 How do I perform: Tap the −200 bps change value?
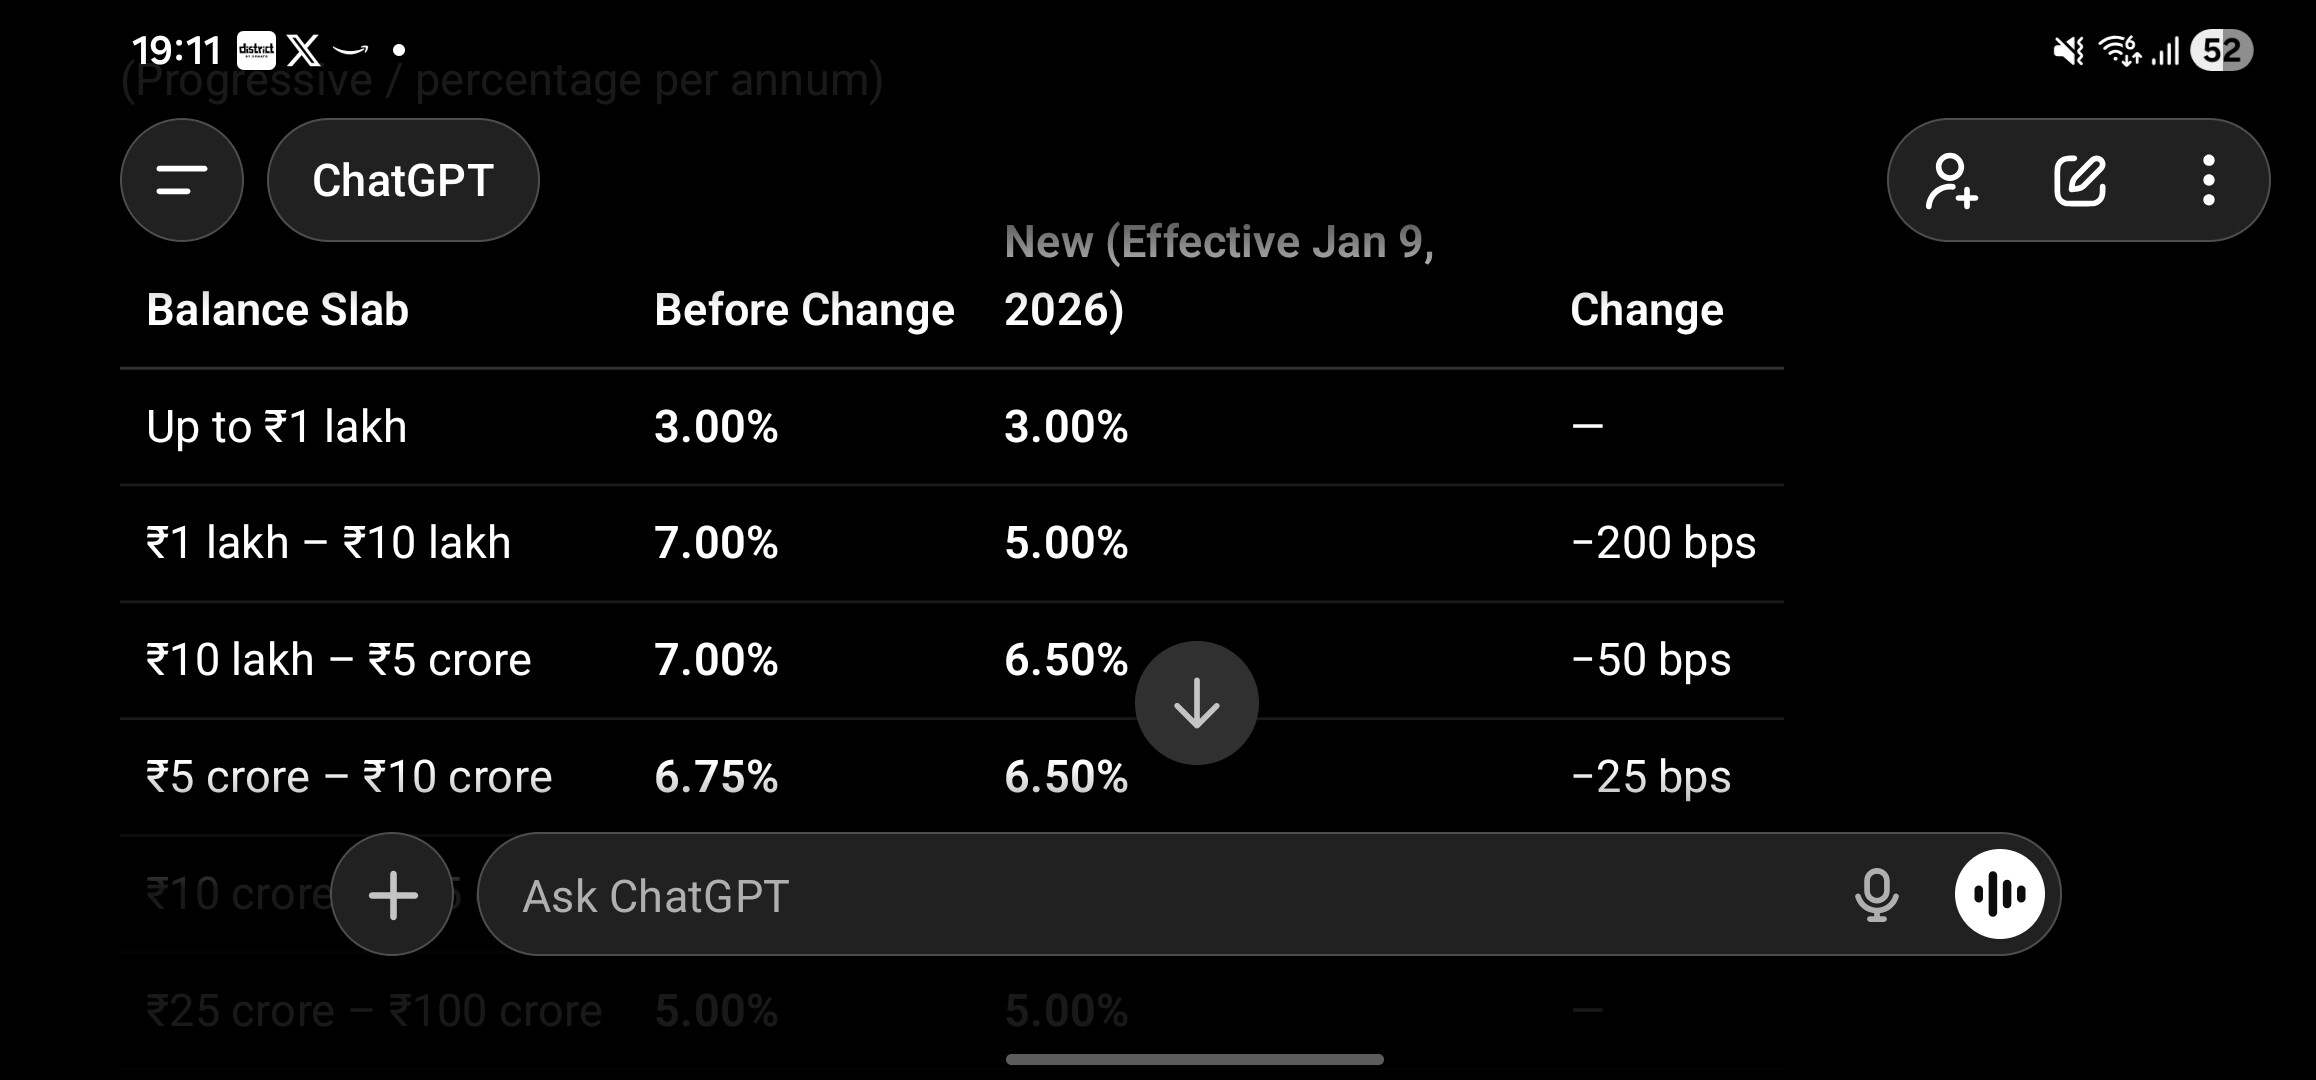point(1663,543)
